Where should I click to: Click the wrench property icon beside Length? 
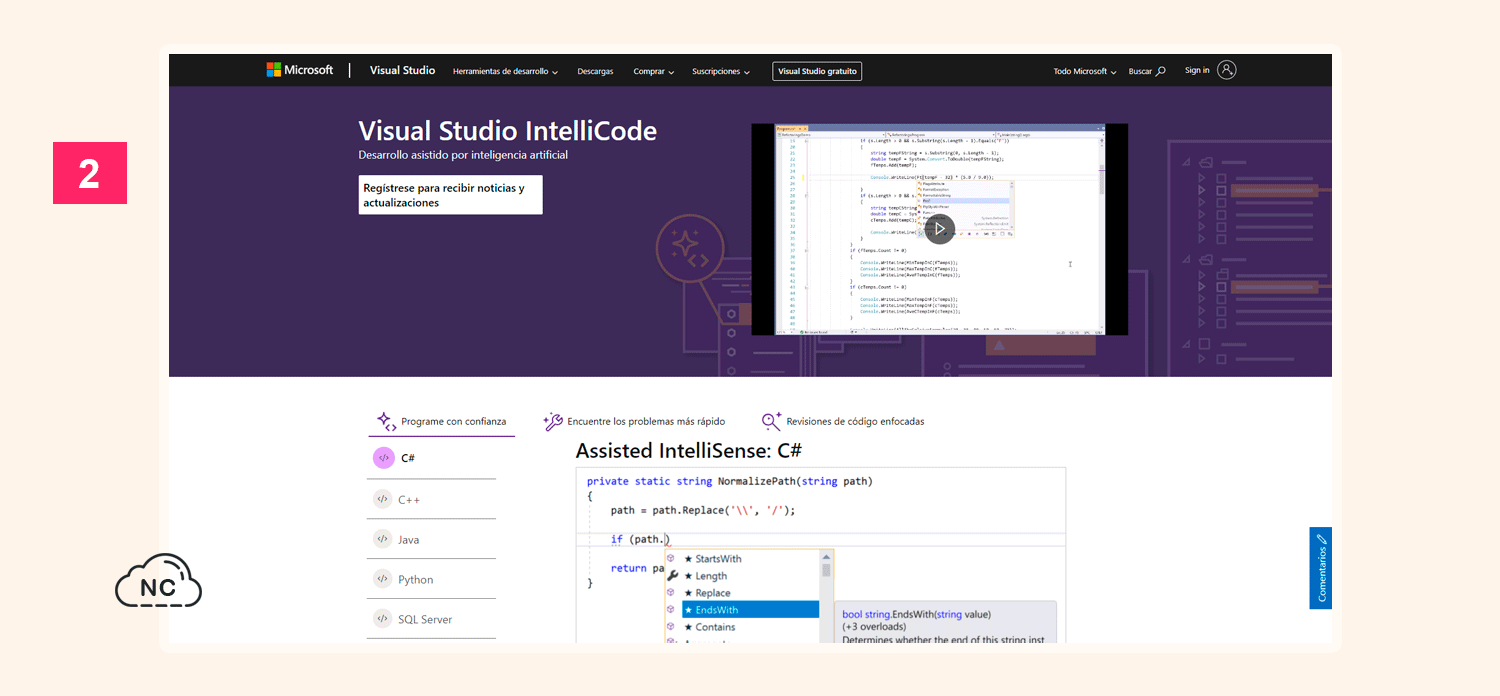pyautogui.click(x=672, y=576)
